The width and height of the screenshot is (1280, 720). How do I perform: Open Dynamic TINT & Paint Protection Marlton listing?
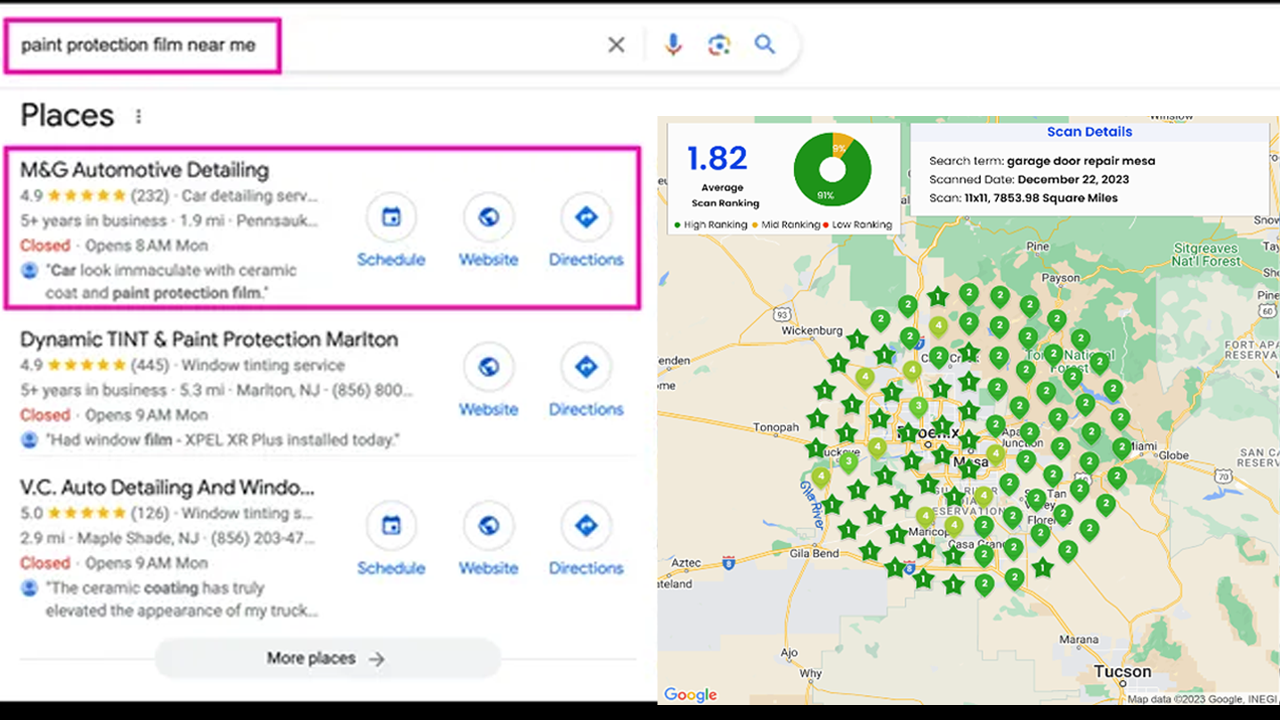coord(209,339)
